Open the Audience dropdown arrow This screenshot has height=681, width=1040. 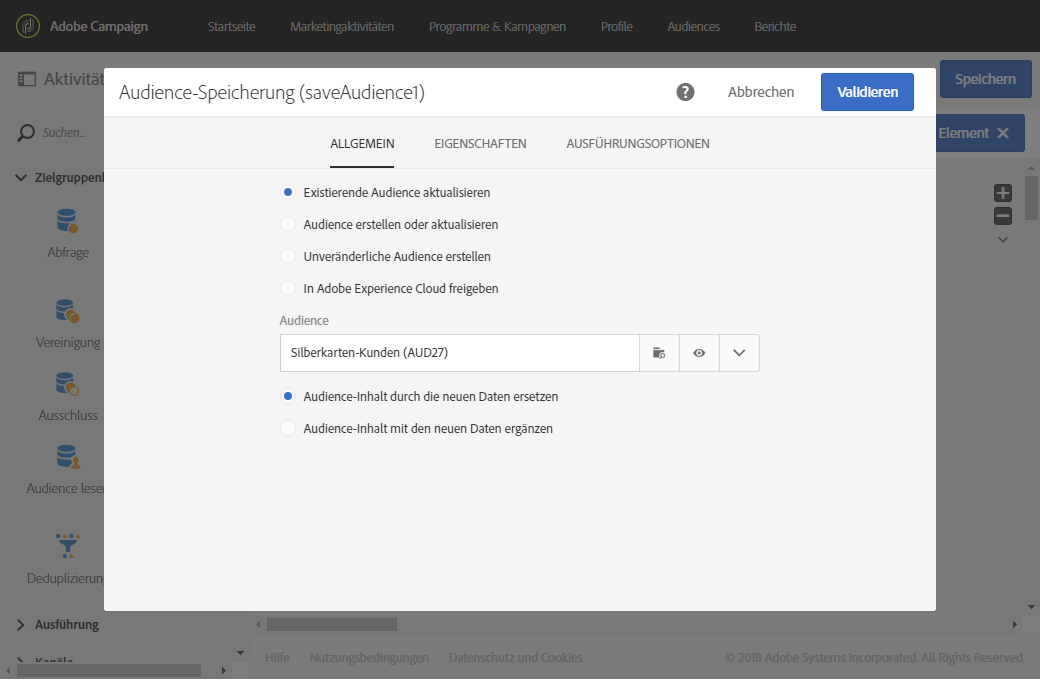(739, 353)
